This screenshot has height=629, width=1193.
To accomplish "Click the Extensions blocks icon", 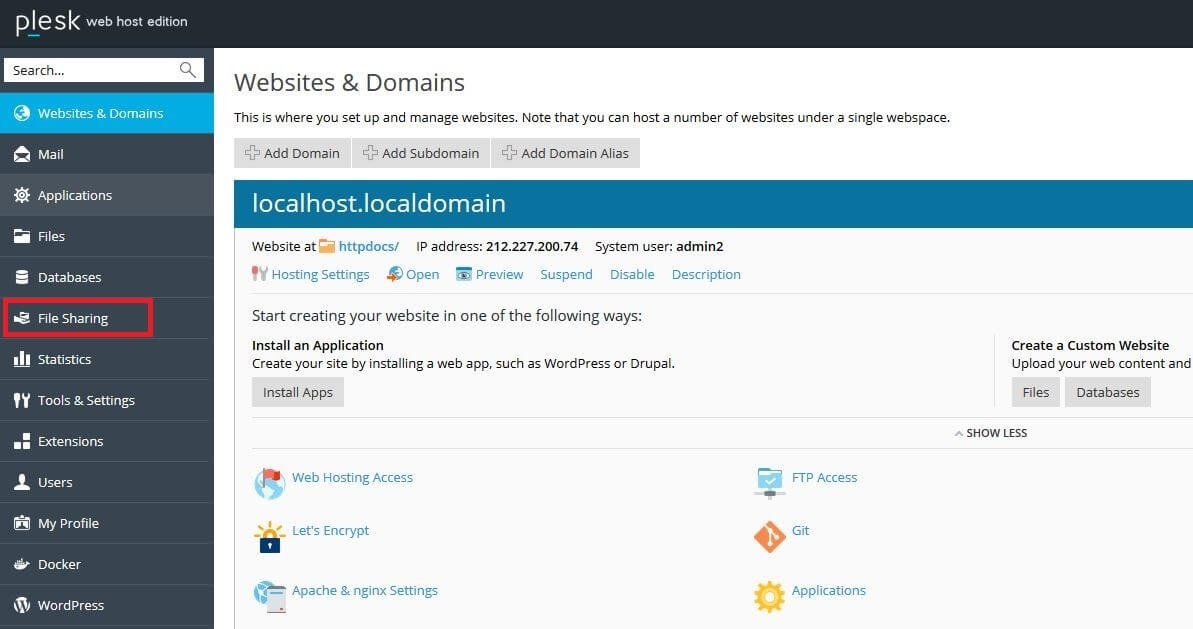I will [x=22, y=441].
